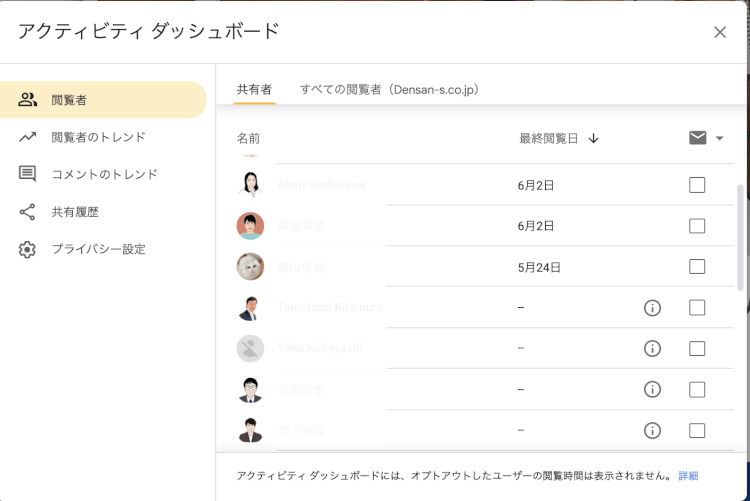Click the 名前 column header
Image resolution: width=750 pixels, height=501 pixels.
click(x=248, y=139)
